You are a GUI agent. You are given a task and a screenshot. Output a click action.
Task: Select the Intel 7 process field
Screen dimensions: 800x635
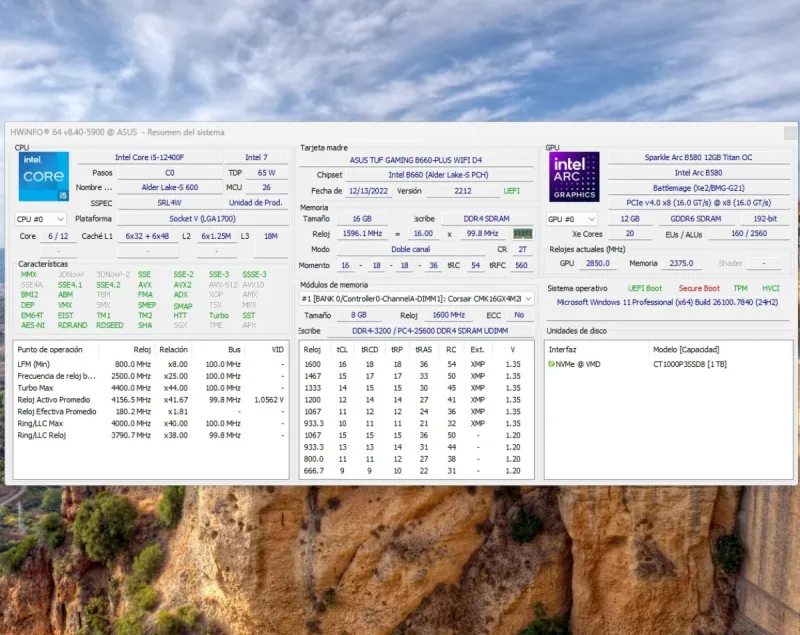click(256, 157)
